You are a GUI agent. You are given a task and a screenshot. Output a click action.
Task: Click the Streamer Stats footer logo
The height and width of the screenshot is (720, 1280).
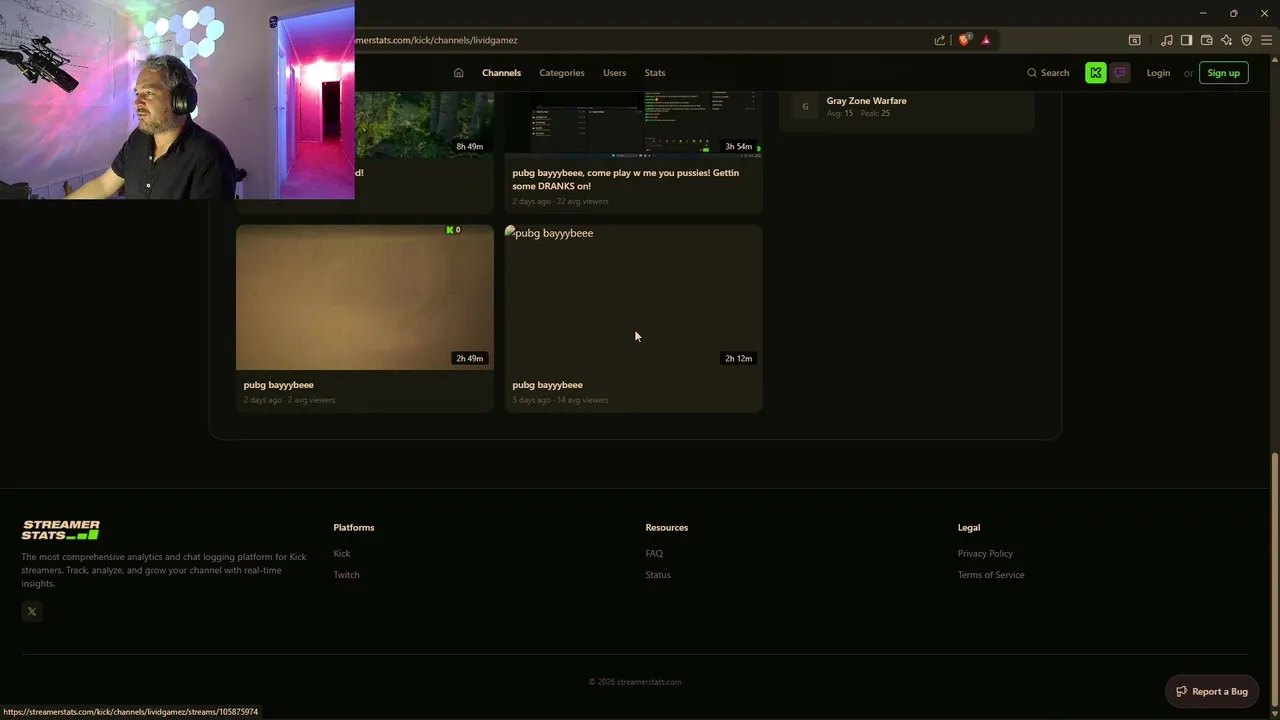pos(61,530)
